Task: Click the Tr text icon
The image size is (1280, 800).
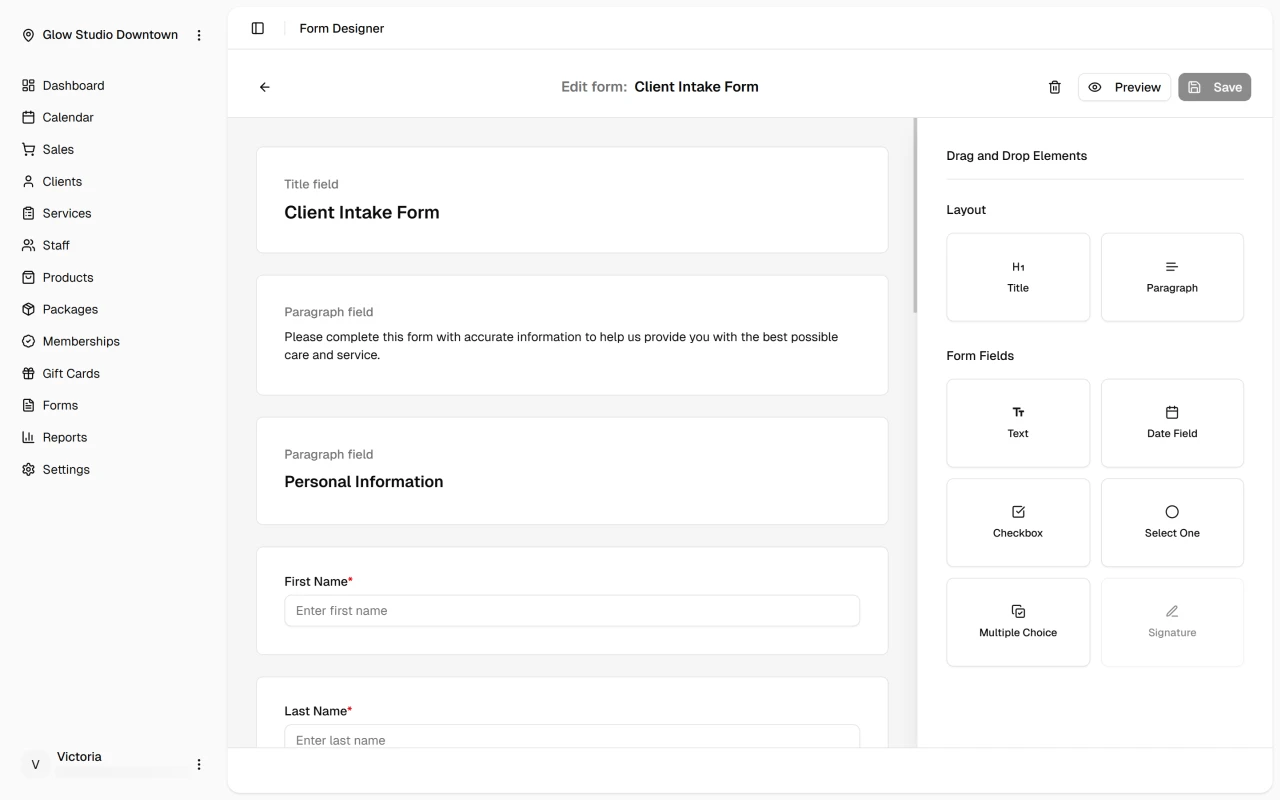Action: [x=1018, y=412]
